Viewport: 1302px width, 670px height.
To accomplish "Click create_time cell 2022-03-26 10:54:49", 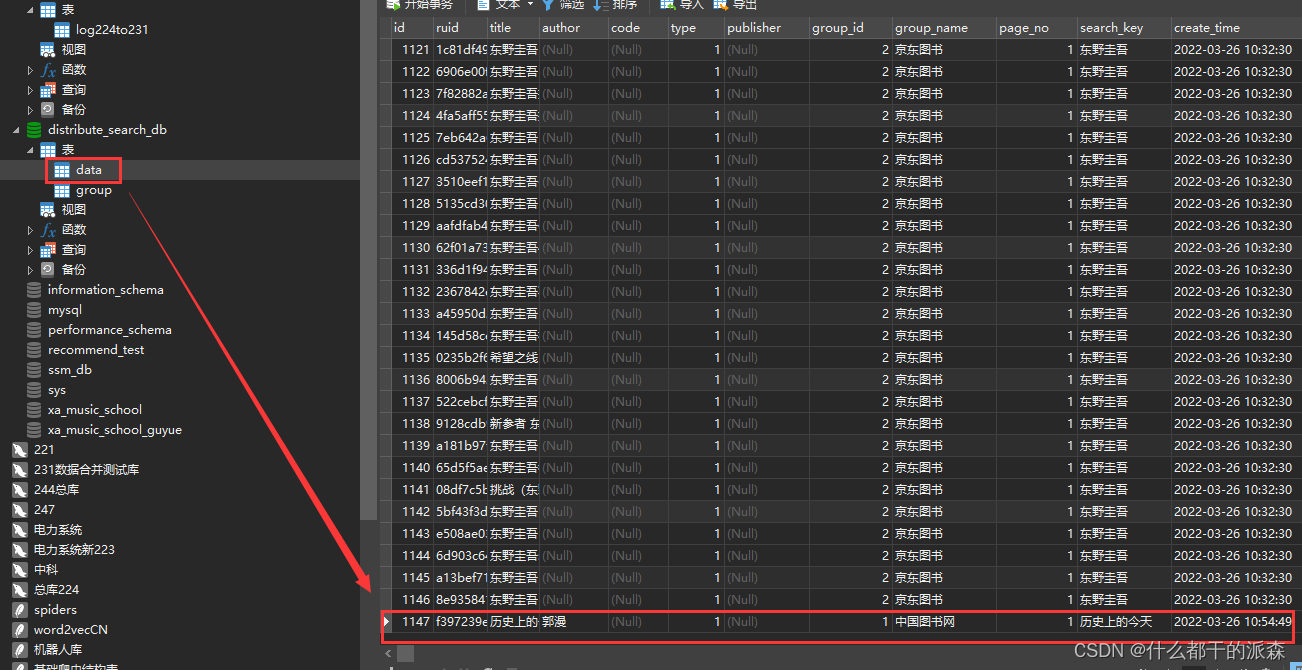I will 1233,622.
